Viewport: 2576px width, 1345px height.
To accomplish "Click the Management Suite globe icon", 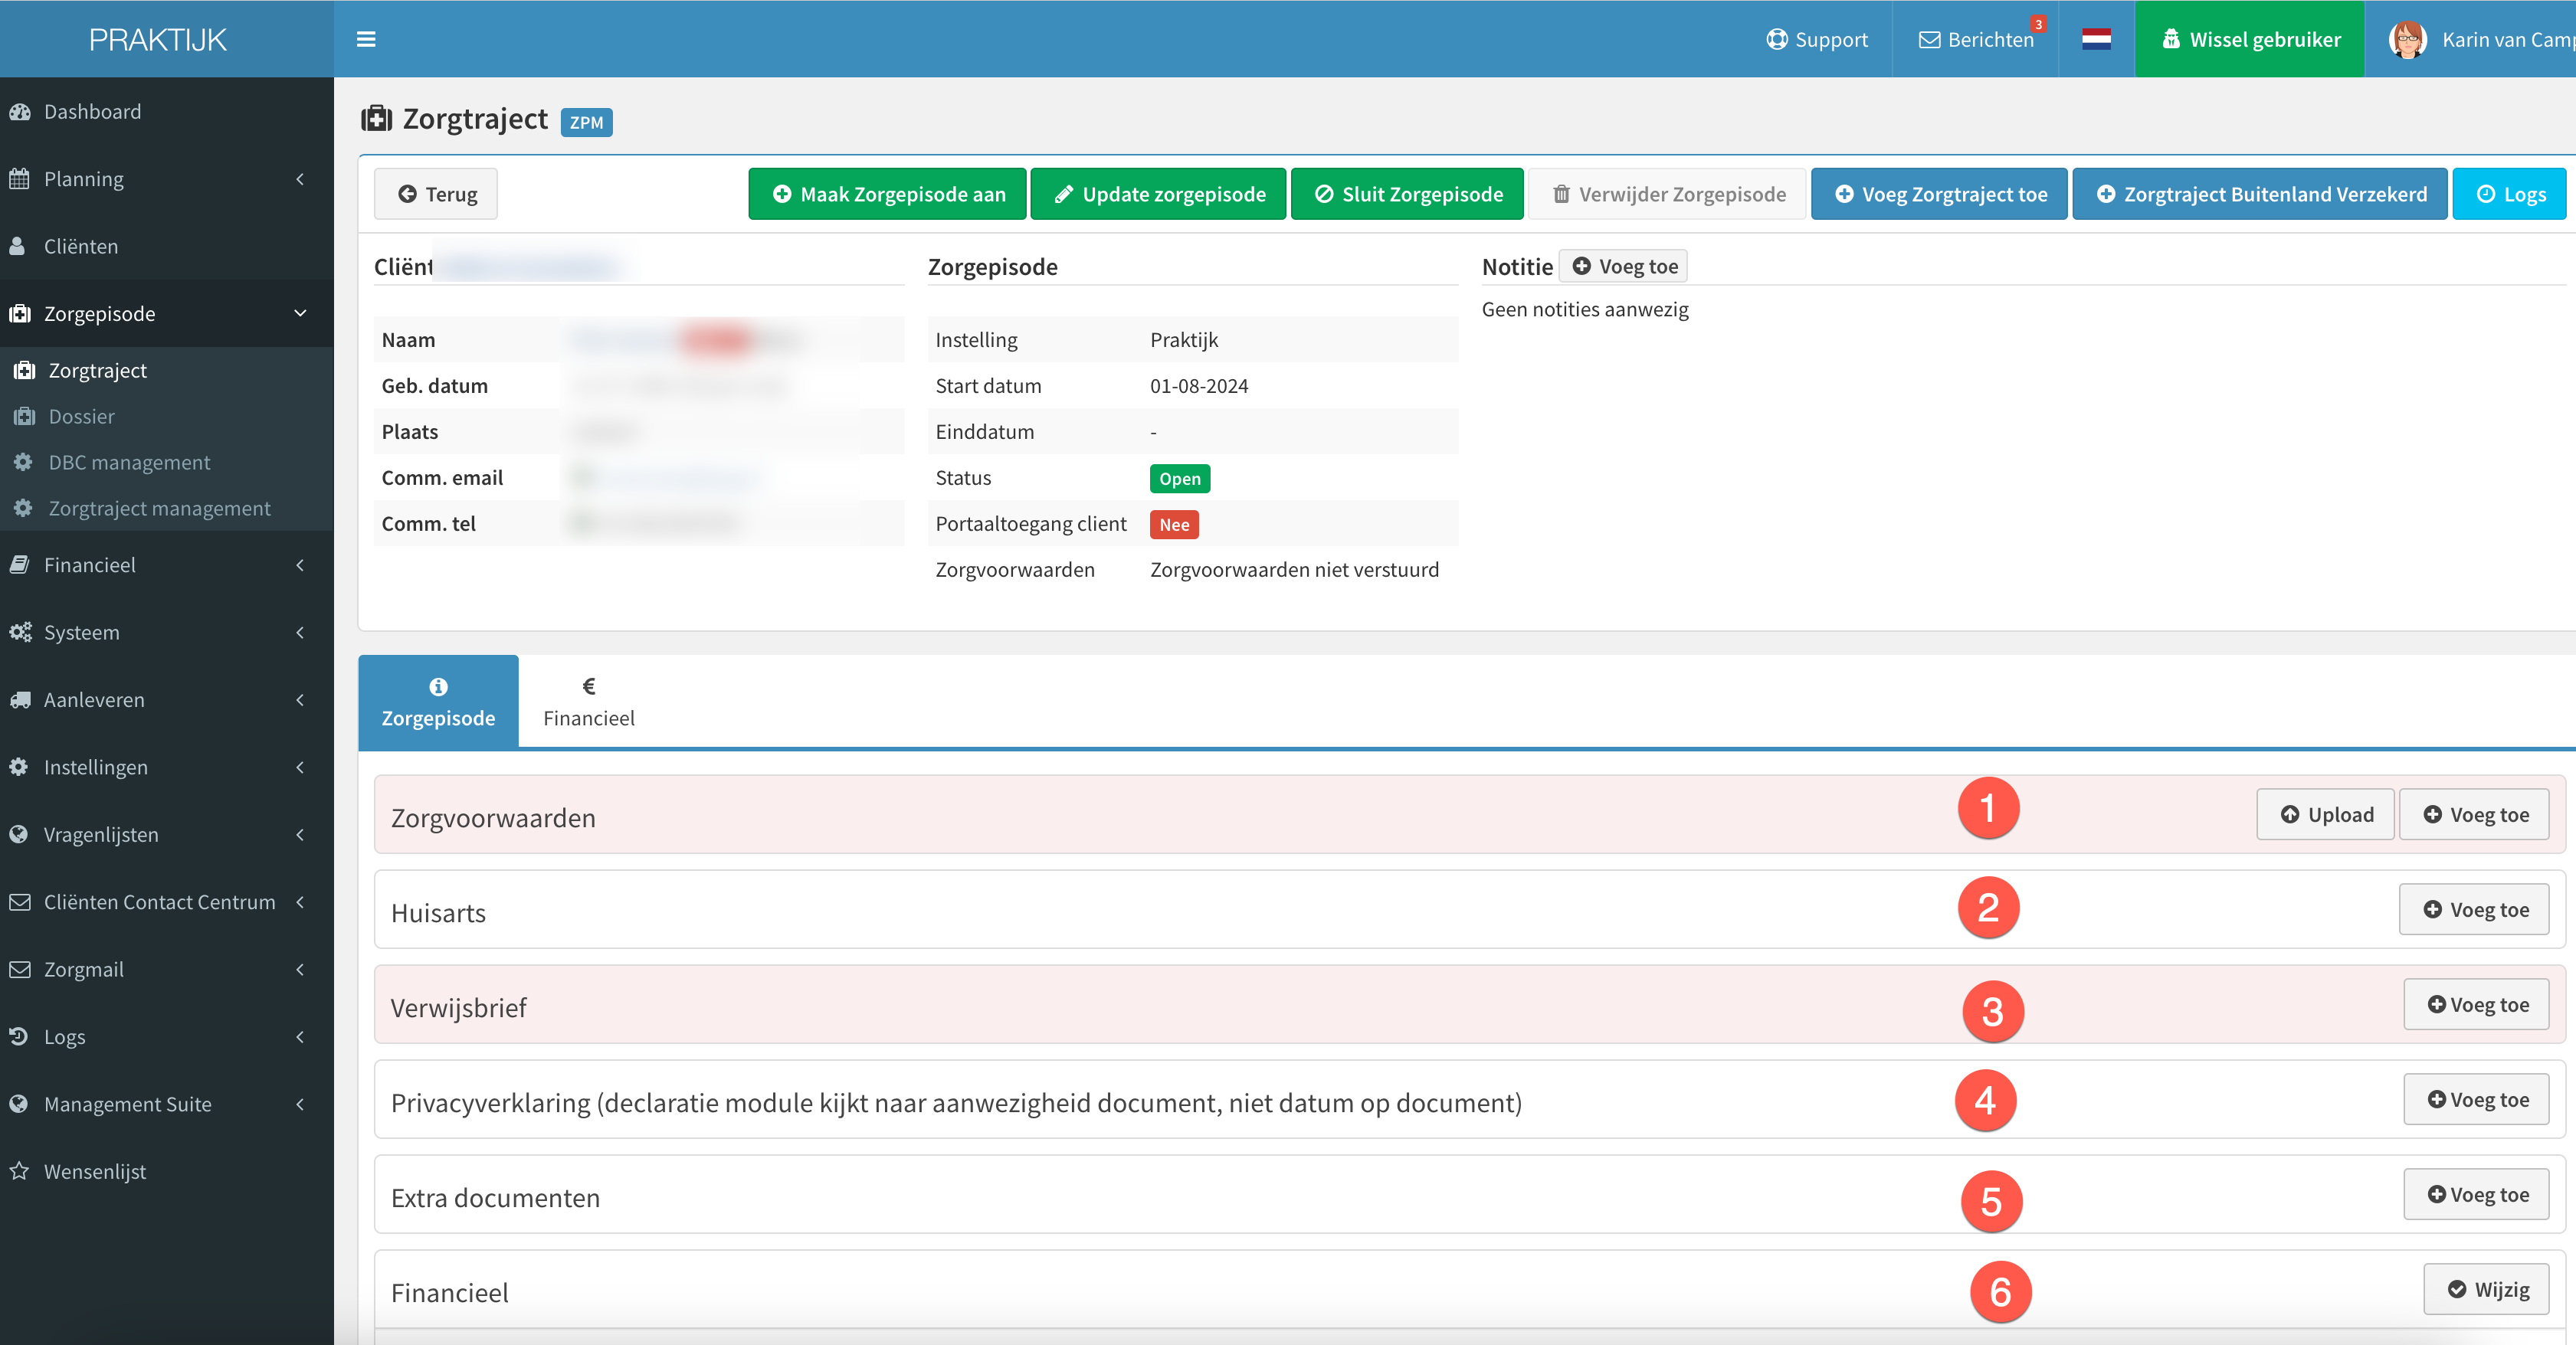I will tap(19, 1104).
